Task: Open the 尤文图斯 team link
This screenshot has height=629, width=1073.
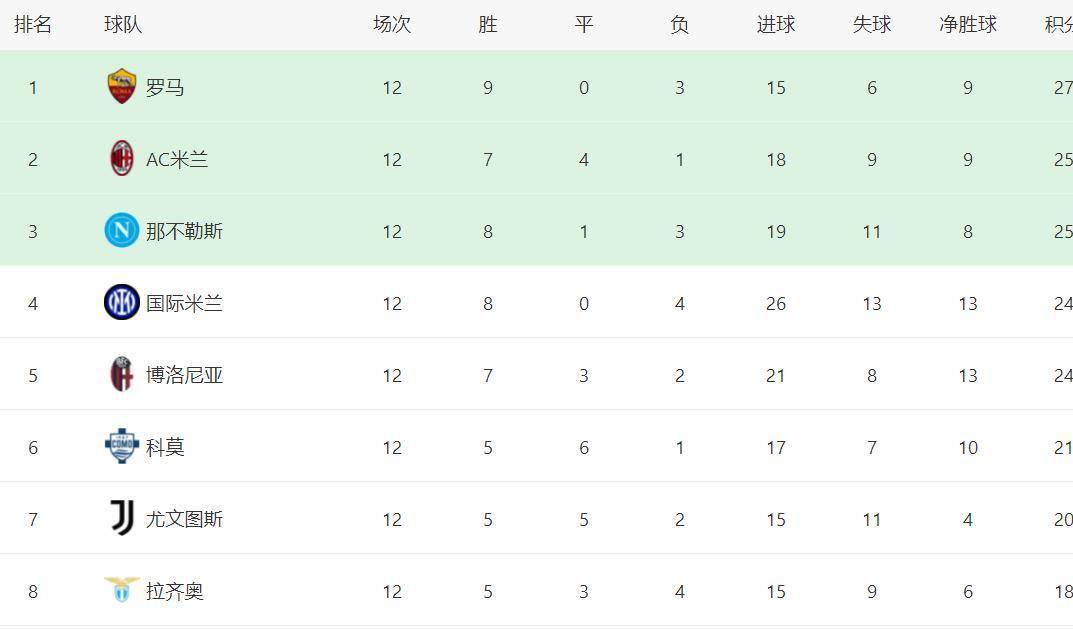Action: coord(184,520)
